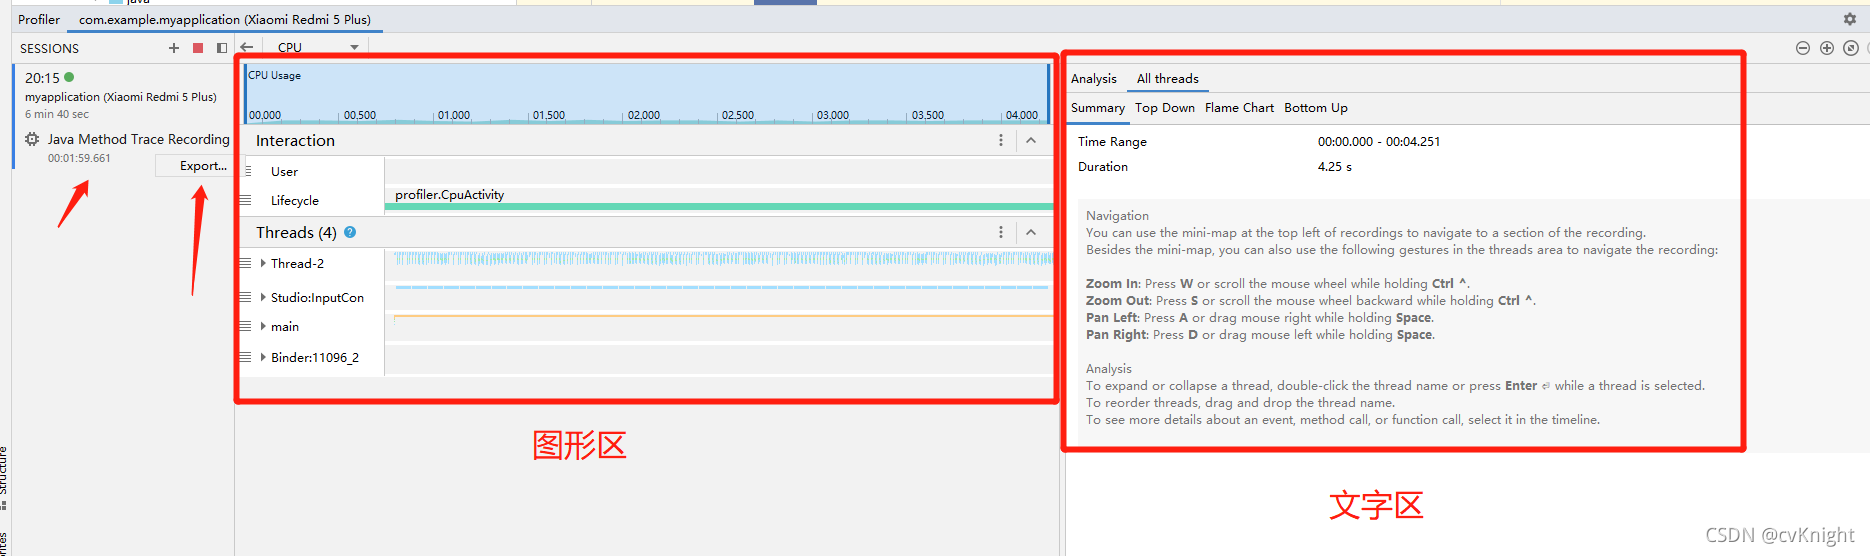Open the Flame Chart sub-tab

tap(1239, 108)
